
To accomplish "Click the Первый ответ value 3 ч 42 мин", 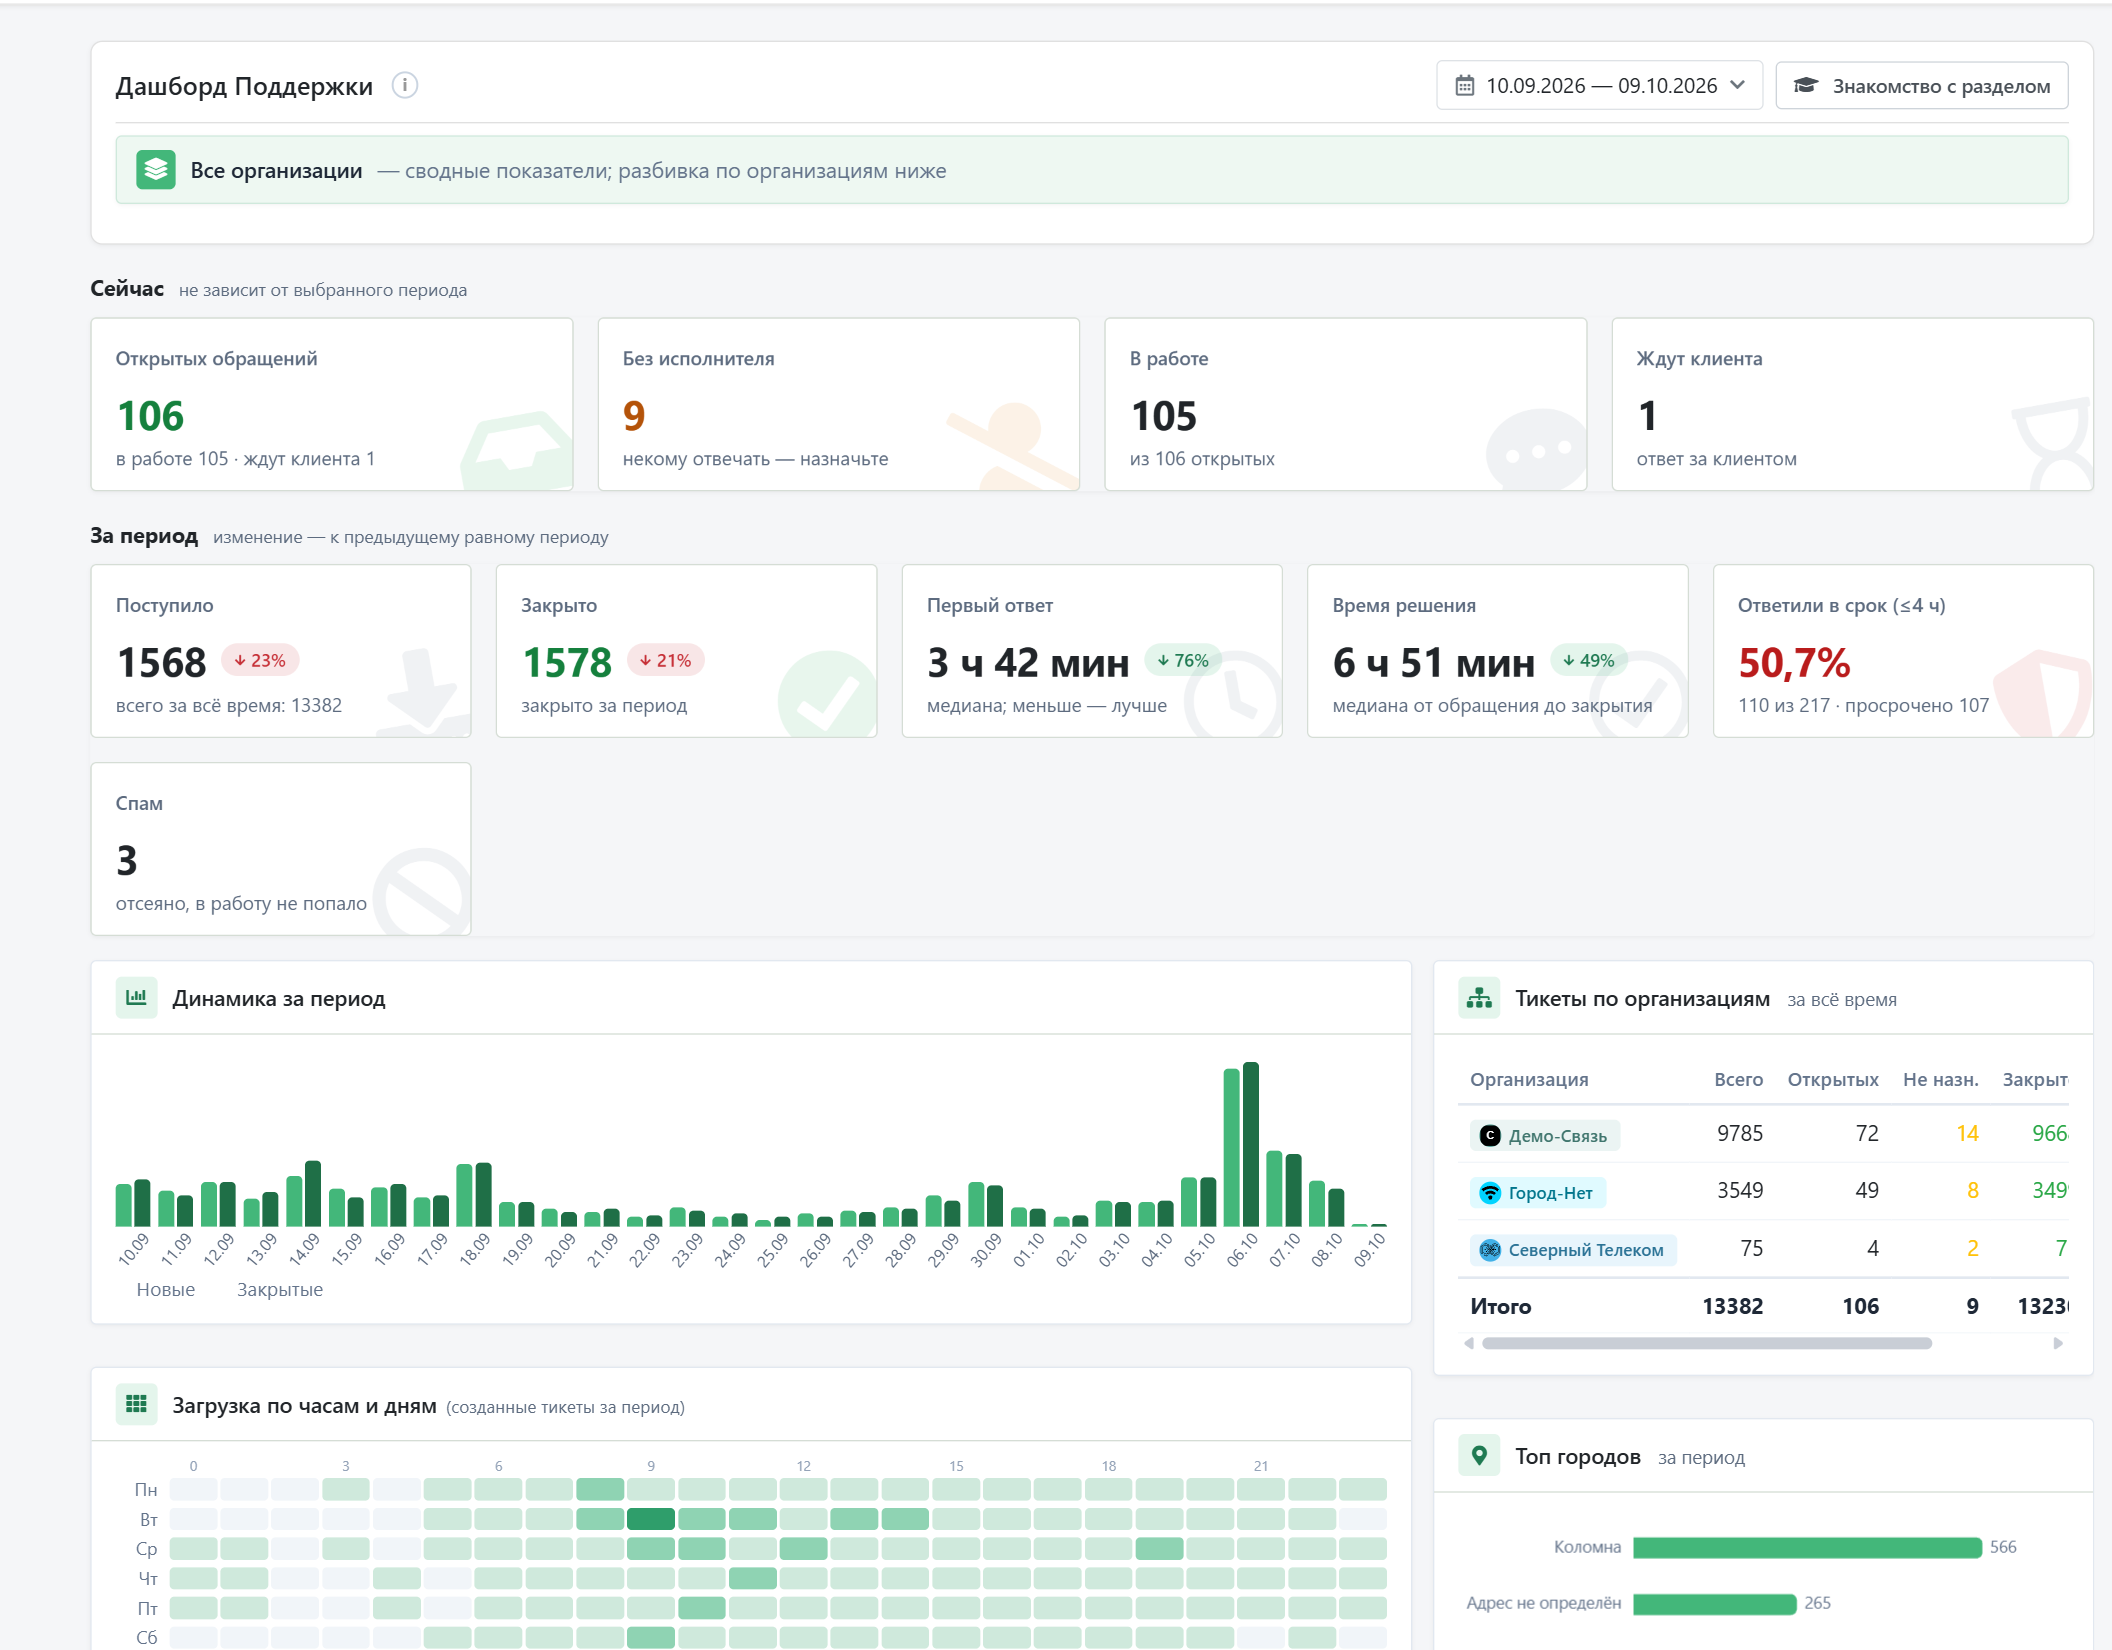I will (1028, 662).
